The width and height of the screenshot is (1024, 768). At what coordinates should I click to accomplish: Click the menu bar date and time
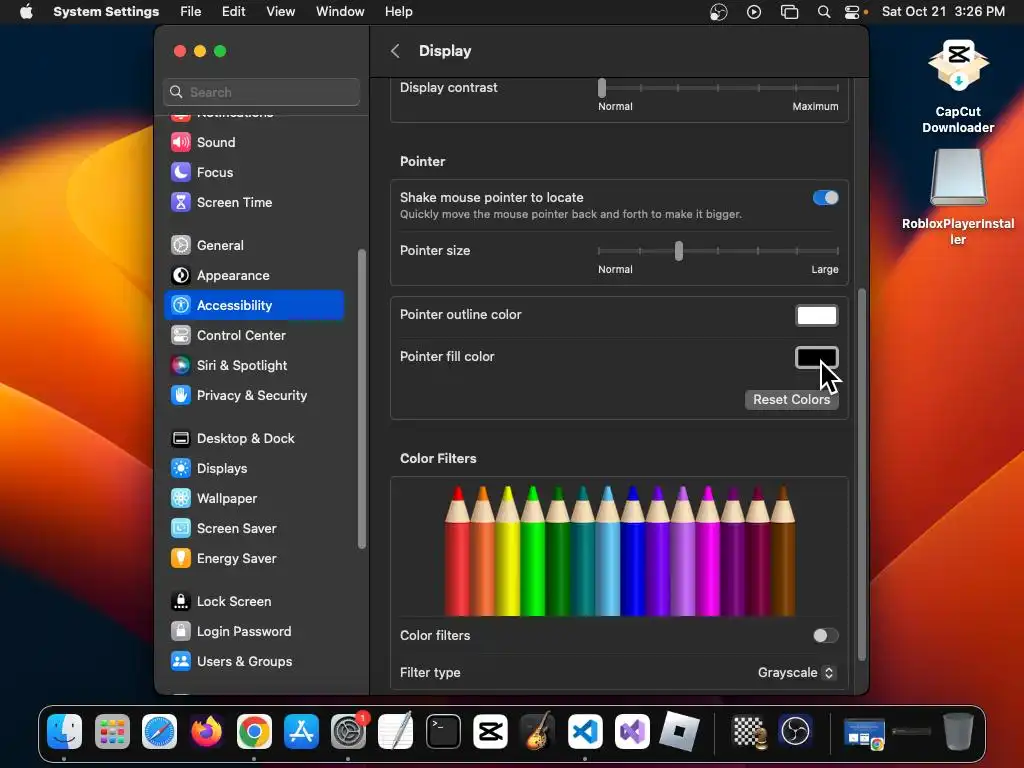point(943,12)
